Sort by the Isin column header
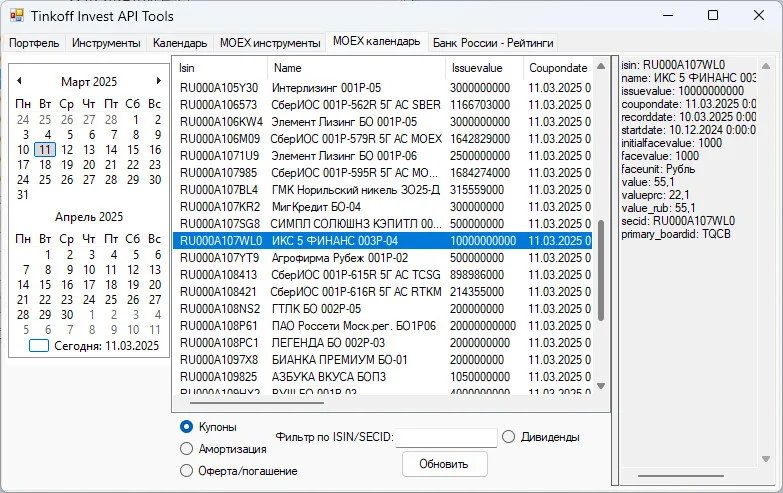 (x=220, y=68)
